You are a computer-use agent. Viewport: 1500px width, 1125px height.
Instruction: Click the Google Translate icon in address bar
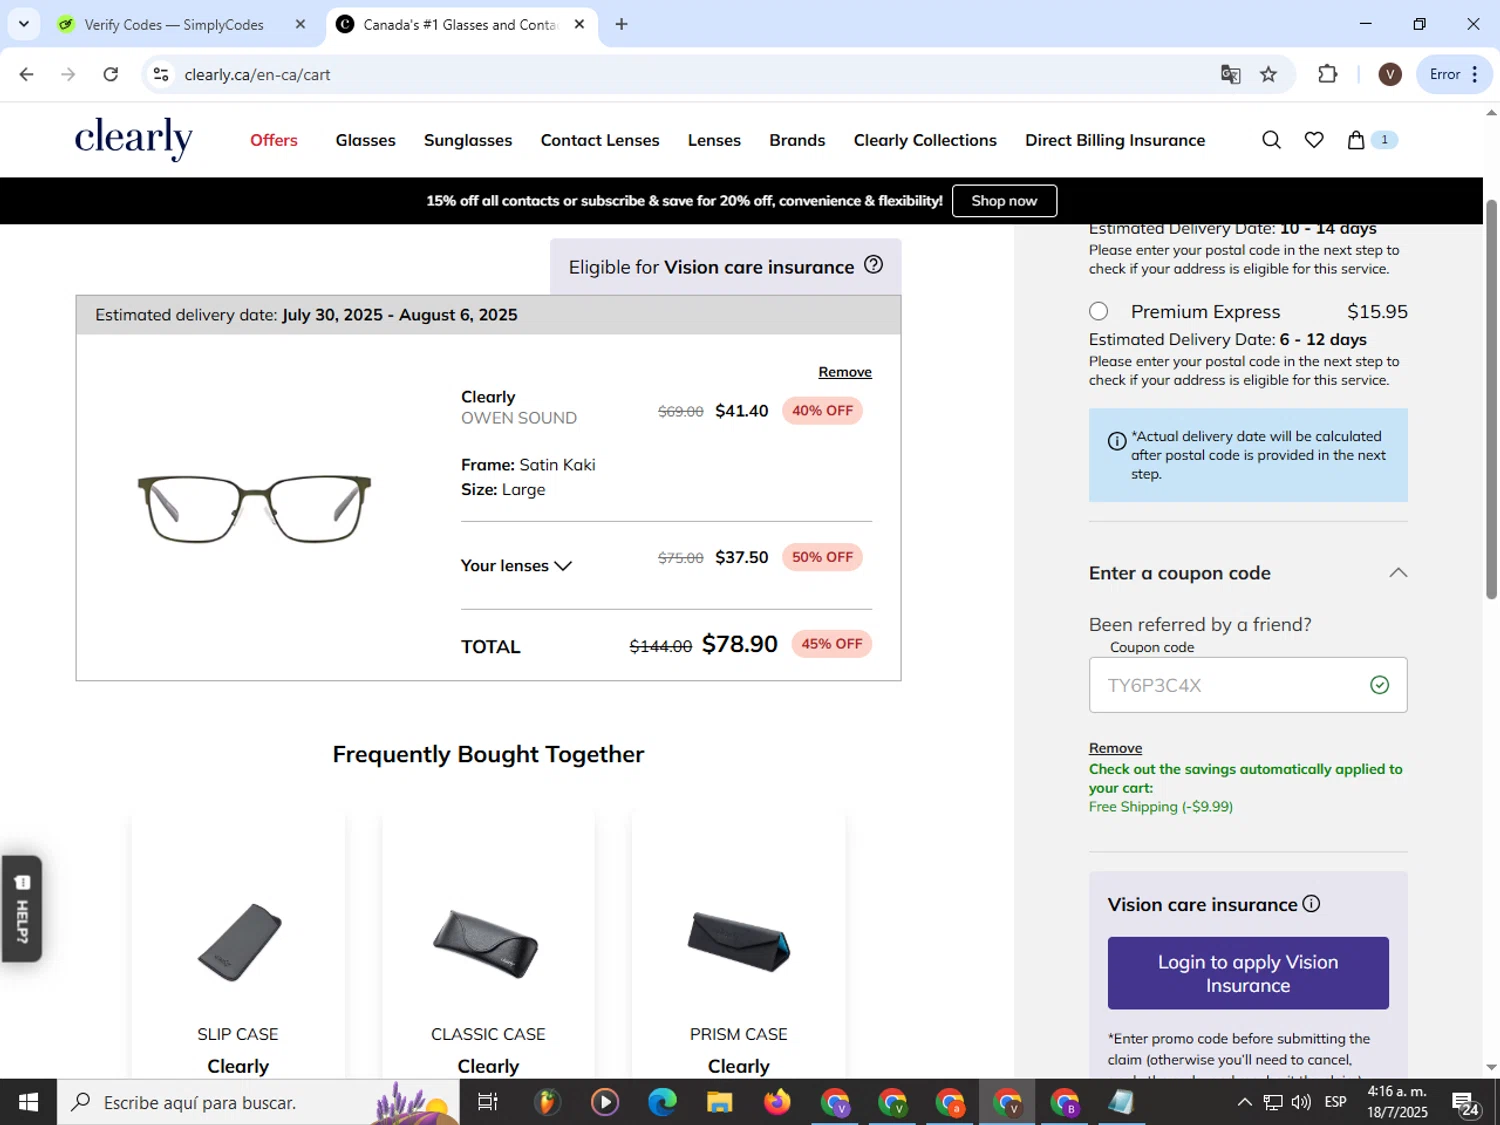[1230, 74]
